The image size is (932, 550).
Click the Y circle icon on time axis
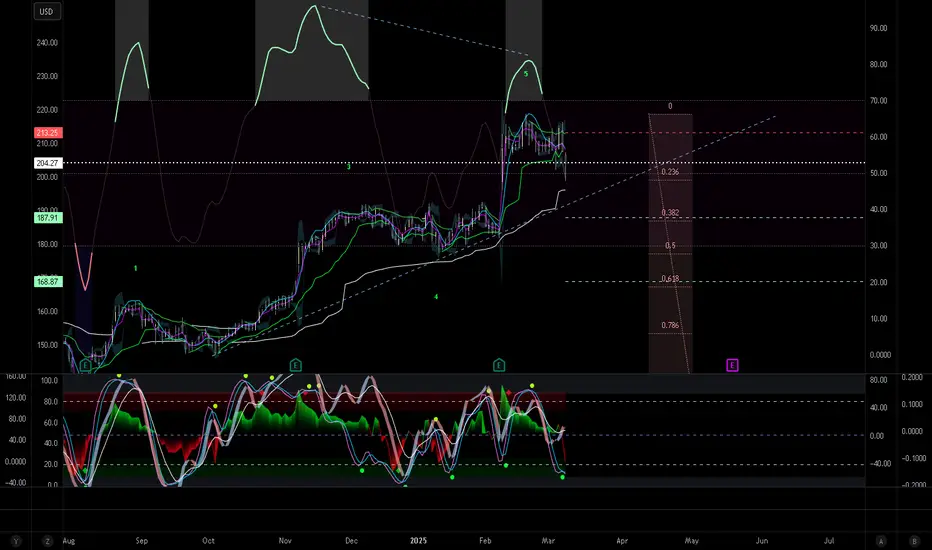tap(16, 541)
